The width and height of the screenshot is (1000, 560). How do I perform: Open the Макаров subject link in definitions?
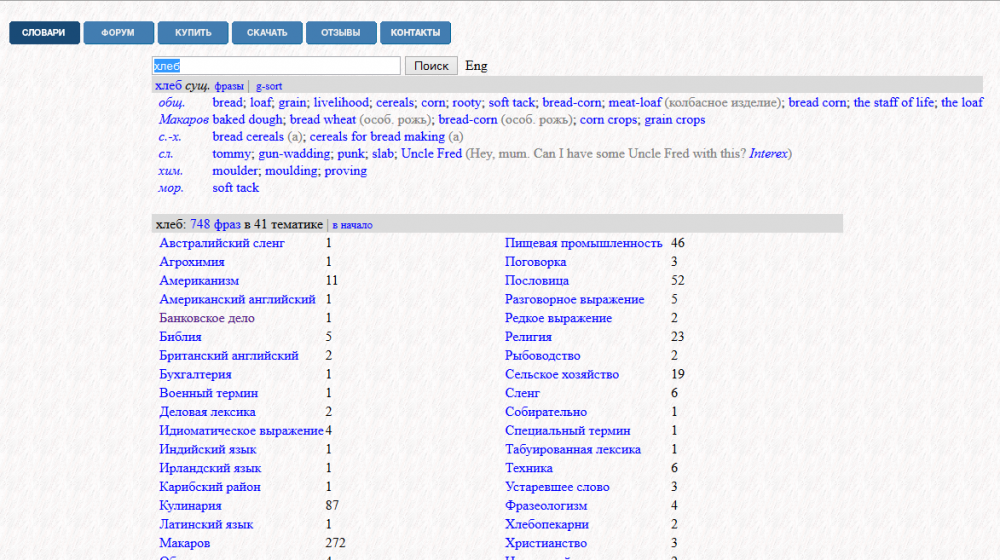182,120
